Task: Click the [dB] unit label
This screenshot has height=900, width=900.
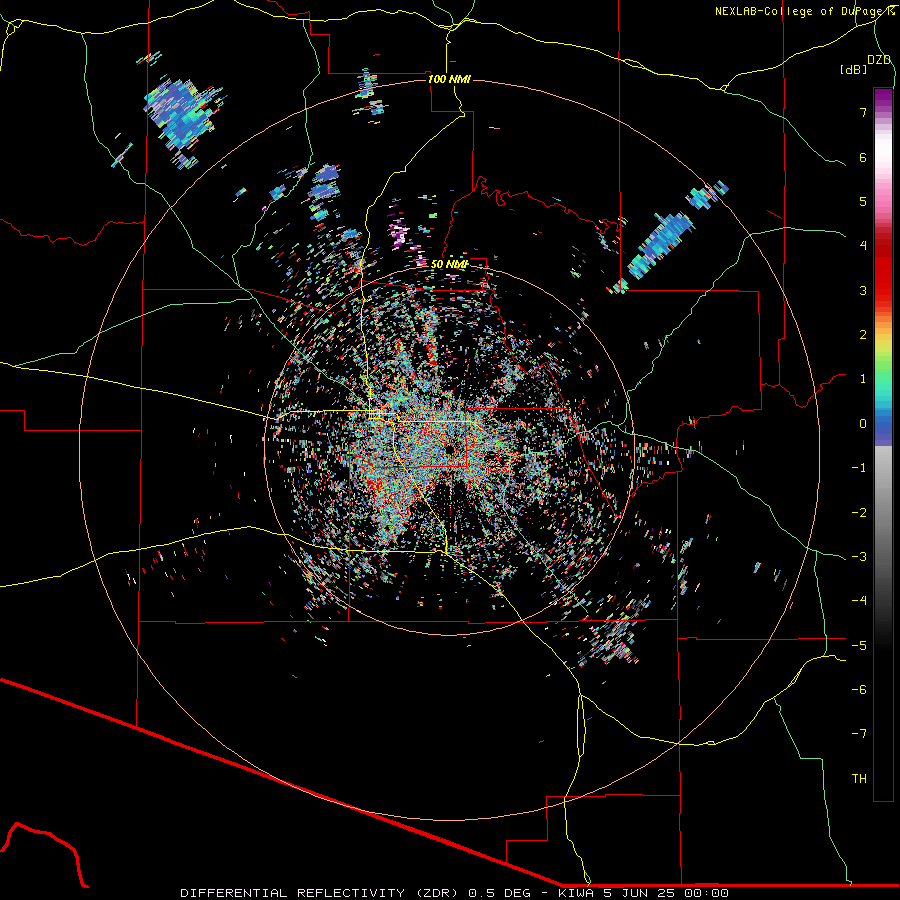Action: click(x=854, y=69)
